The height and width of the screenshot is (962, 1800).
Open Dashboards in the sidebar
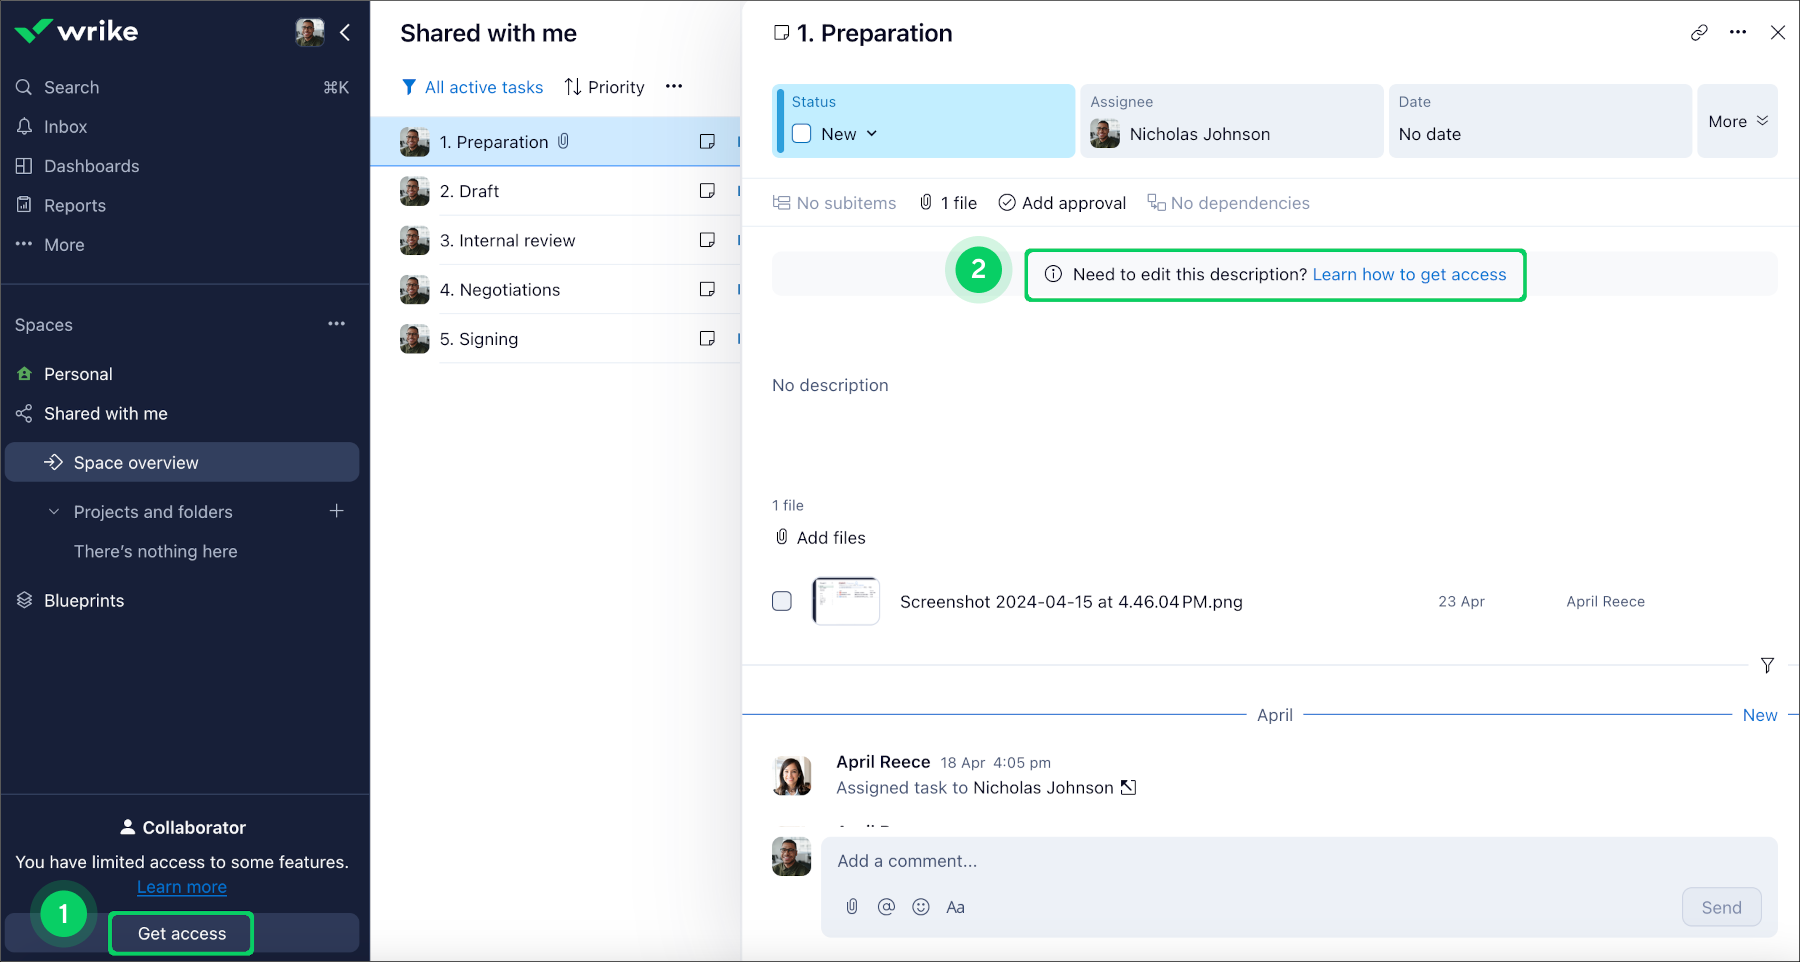tap(91, 166)
